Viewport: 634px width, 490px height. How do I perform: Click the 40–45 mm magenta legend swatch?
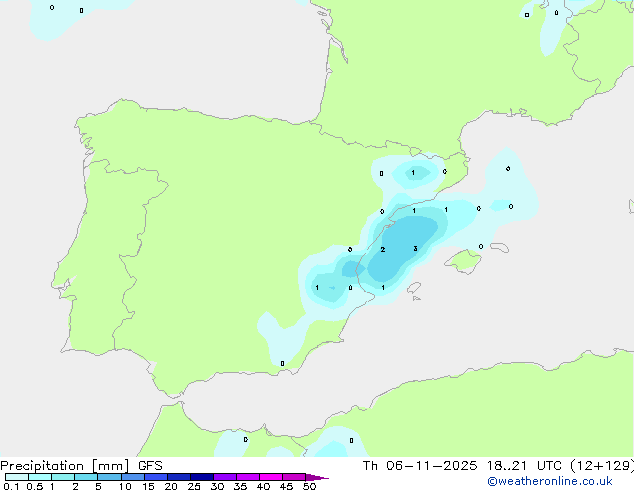pos(271,477)
